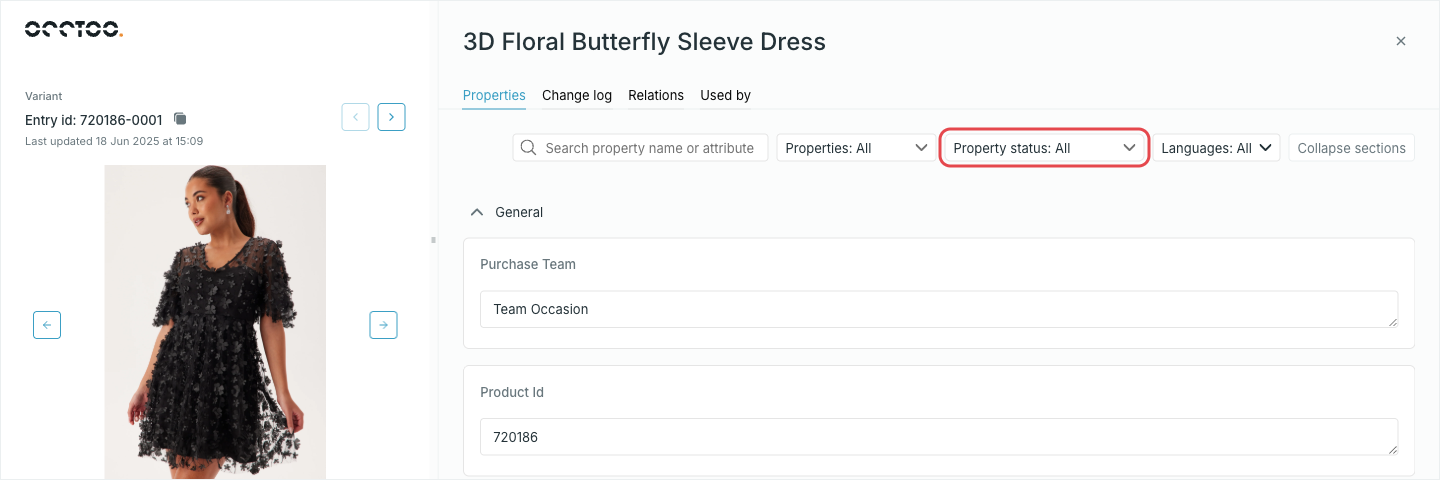Click the black dress product image
1440x480 pixels.
pos(215,322)
